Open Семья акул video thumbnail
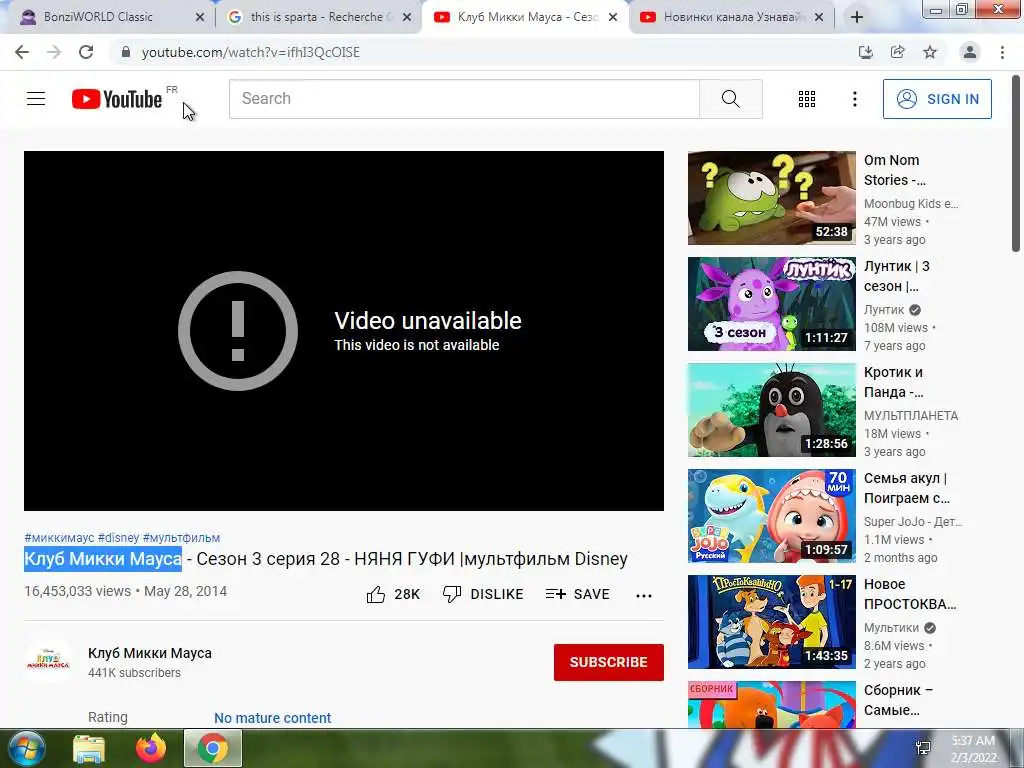The height and width of the screenshot is (768, 1024). tap(771, 516)
